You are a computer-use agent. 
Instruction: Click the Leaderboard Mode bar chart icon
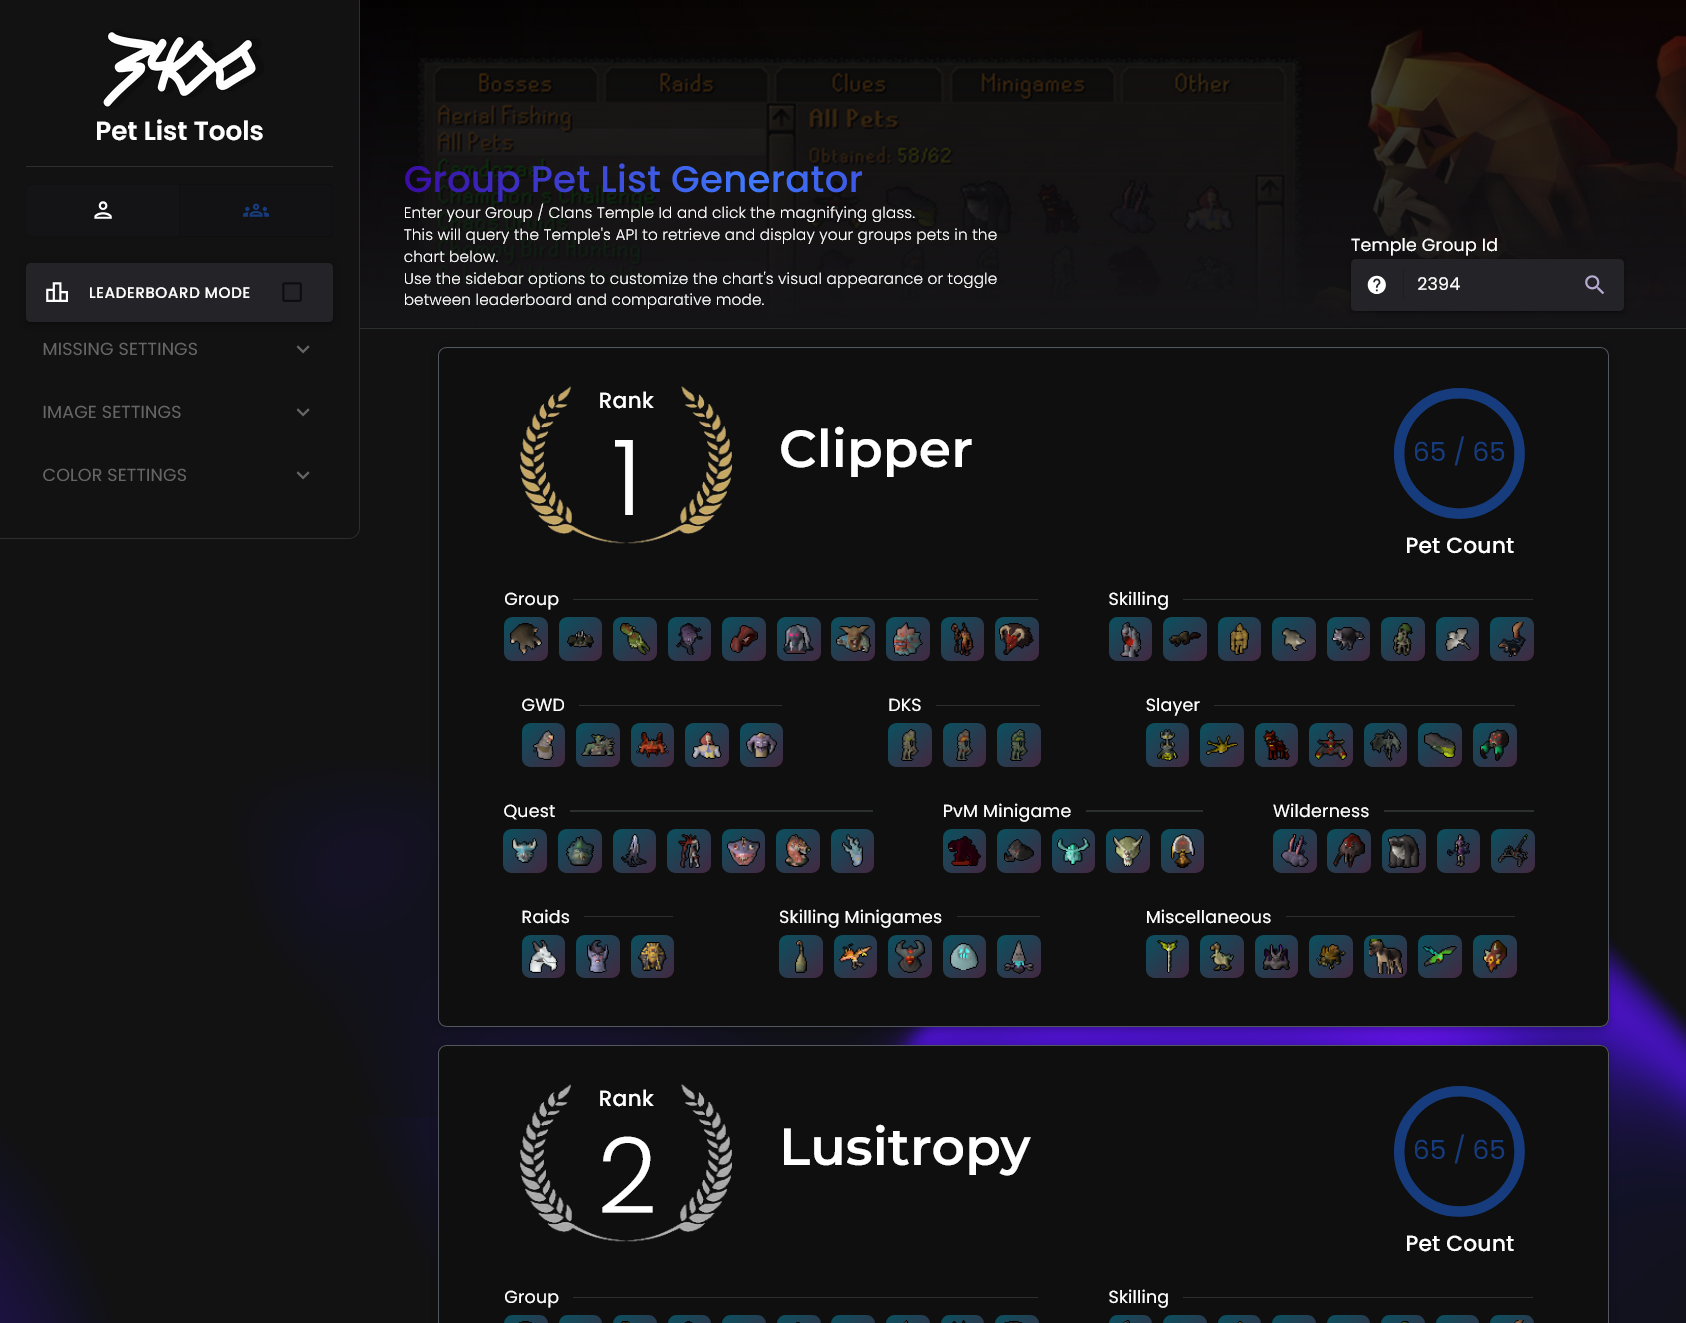(x=57, y=292)
